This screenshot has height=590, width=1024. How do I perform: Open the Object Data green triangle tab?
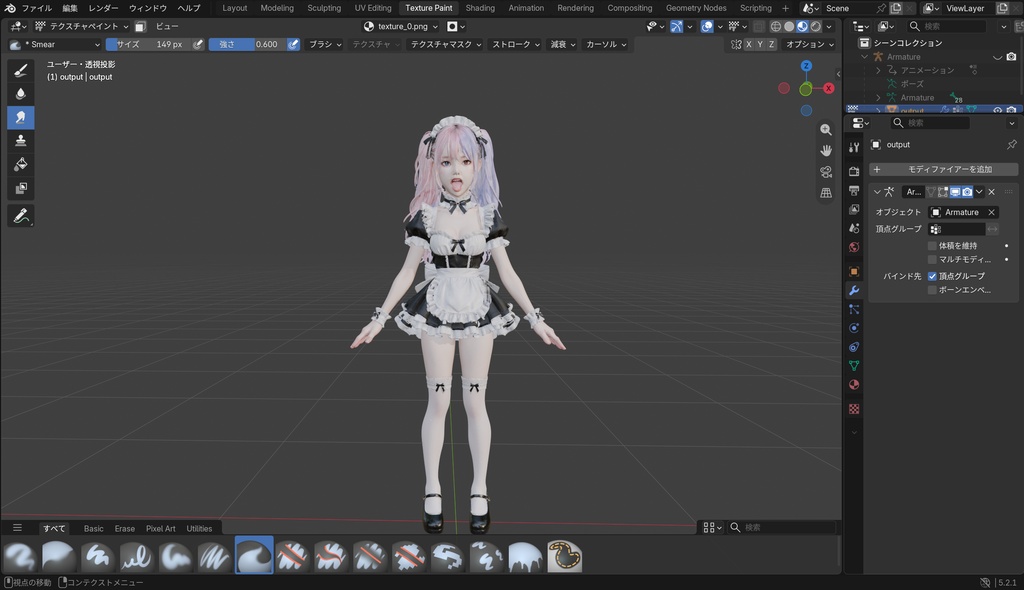click(x=854, y=366)
